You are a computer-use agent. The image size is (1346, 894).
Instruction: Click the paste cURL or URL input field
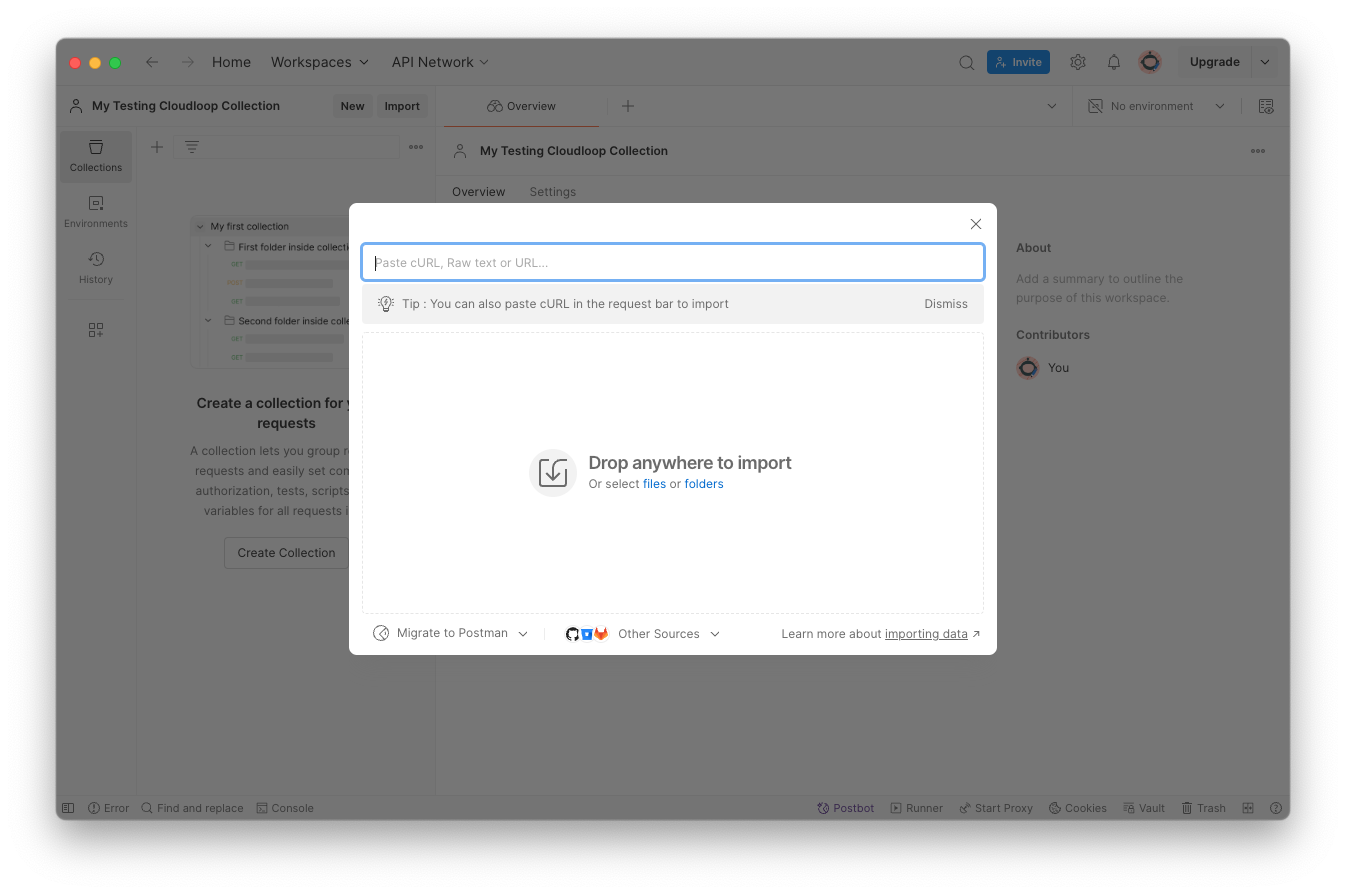pyautogui.click(x=673, y=263)
